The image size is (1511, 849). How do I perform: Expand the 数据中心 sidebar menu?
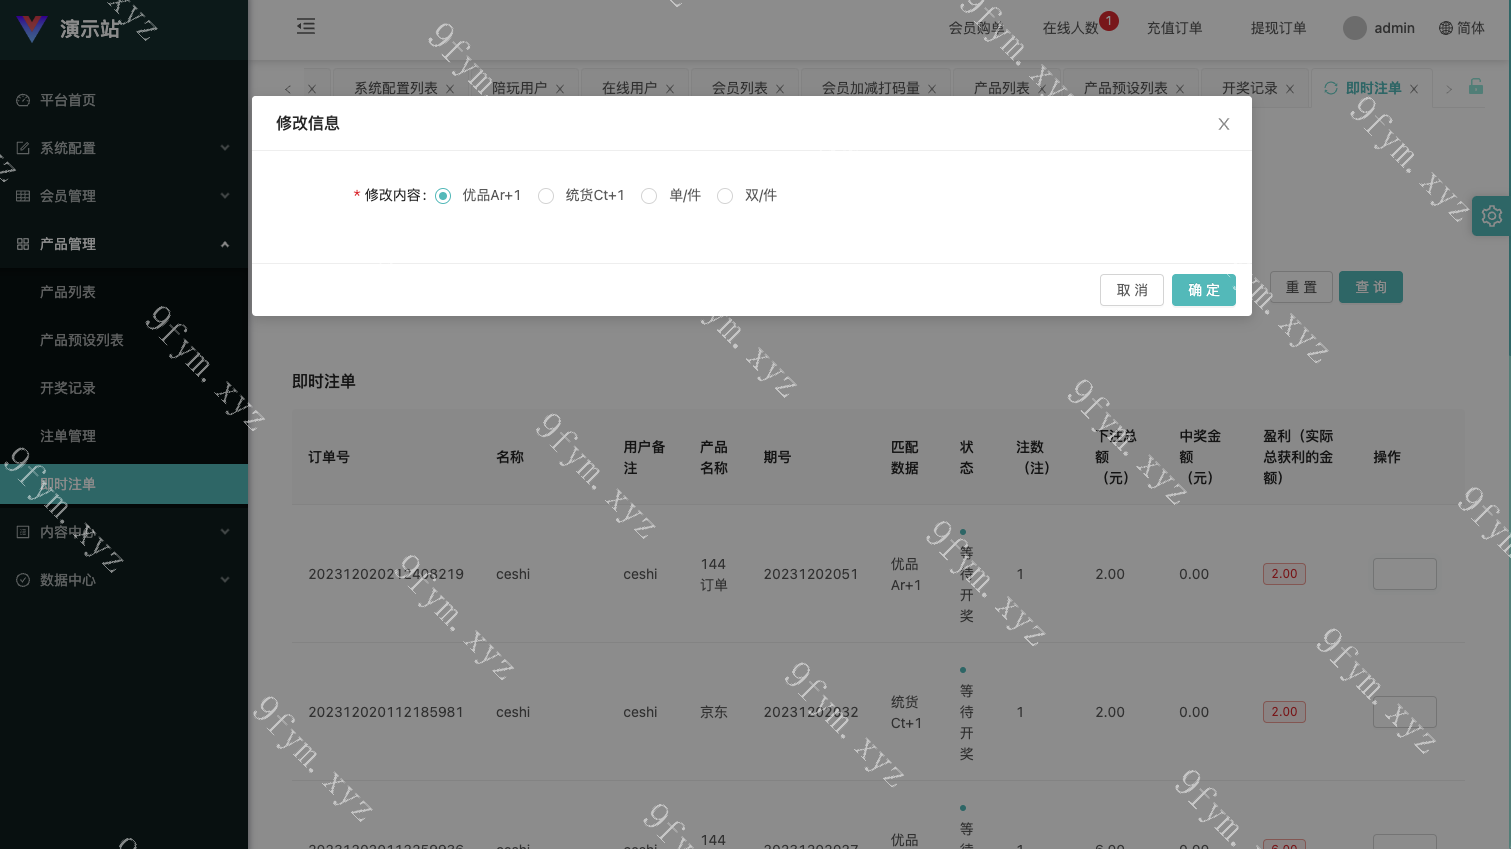point(124,580)
